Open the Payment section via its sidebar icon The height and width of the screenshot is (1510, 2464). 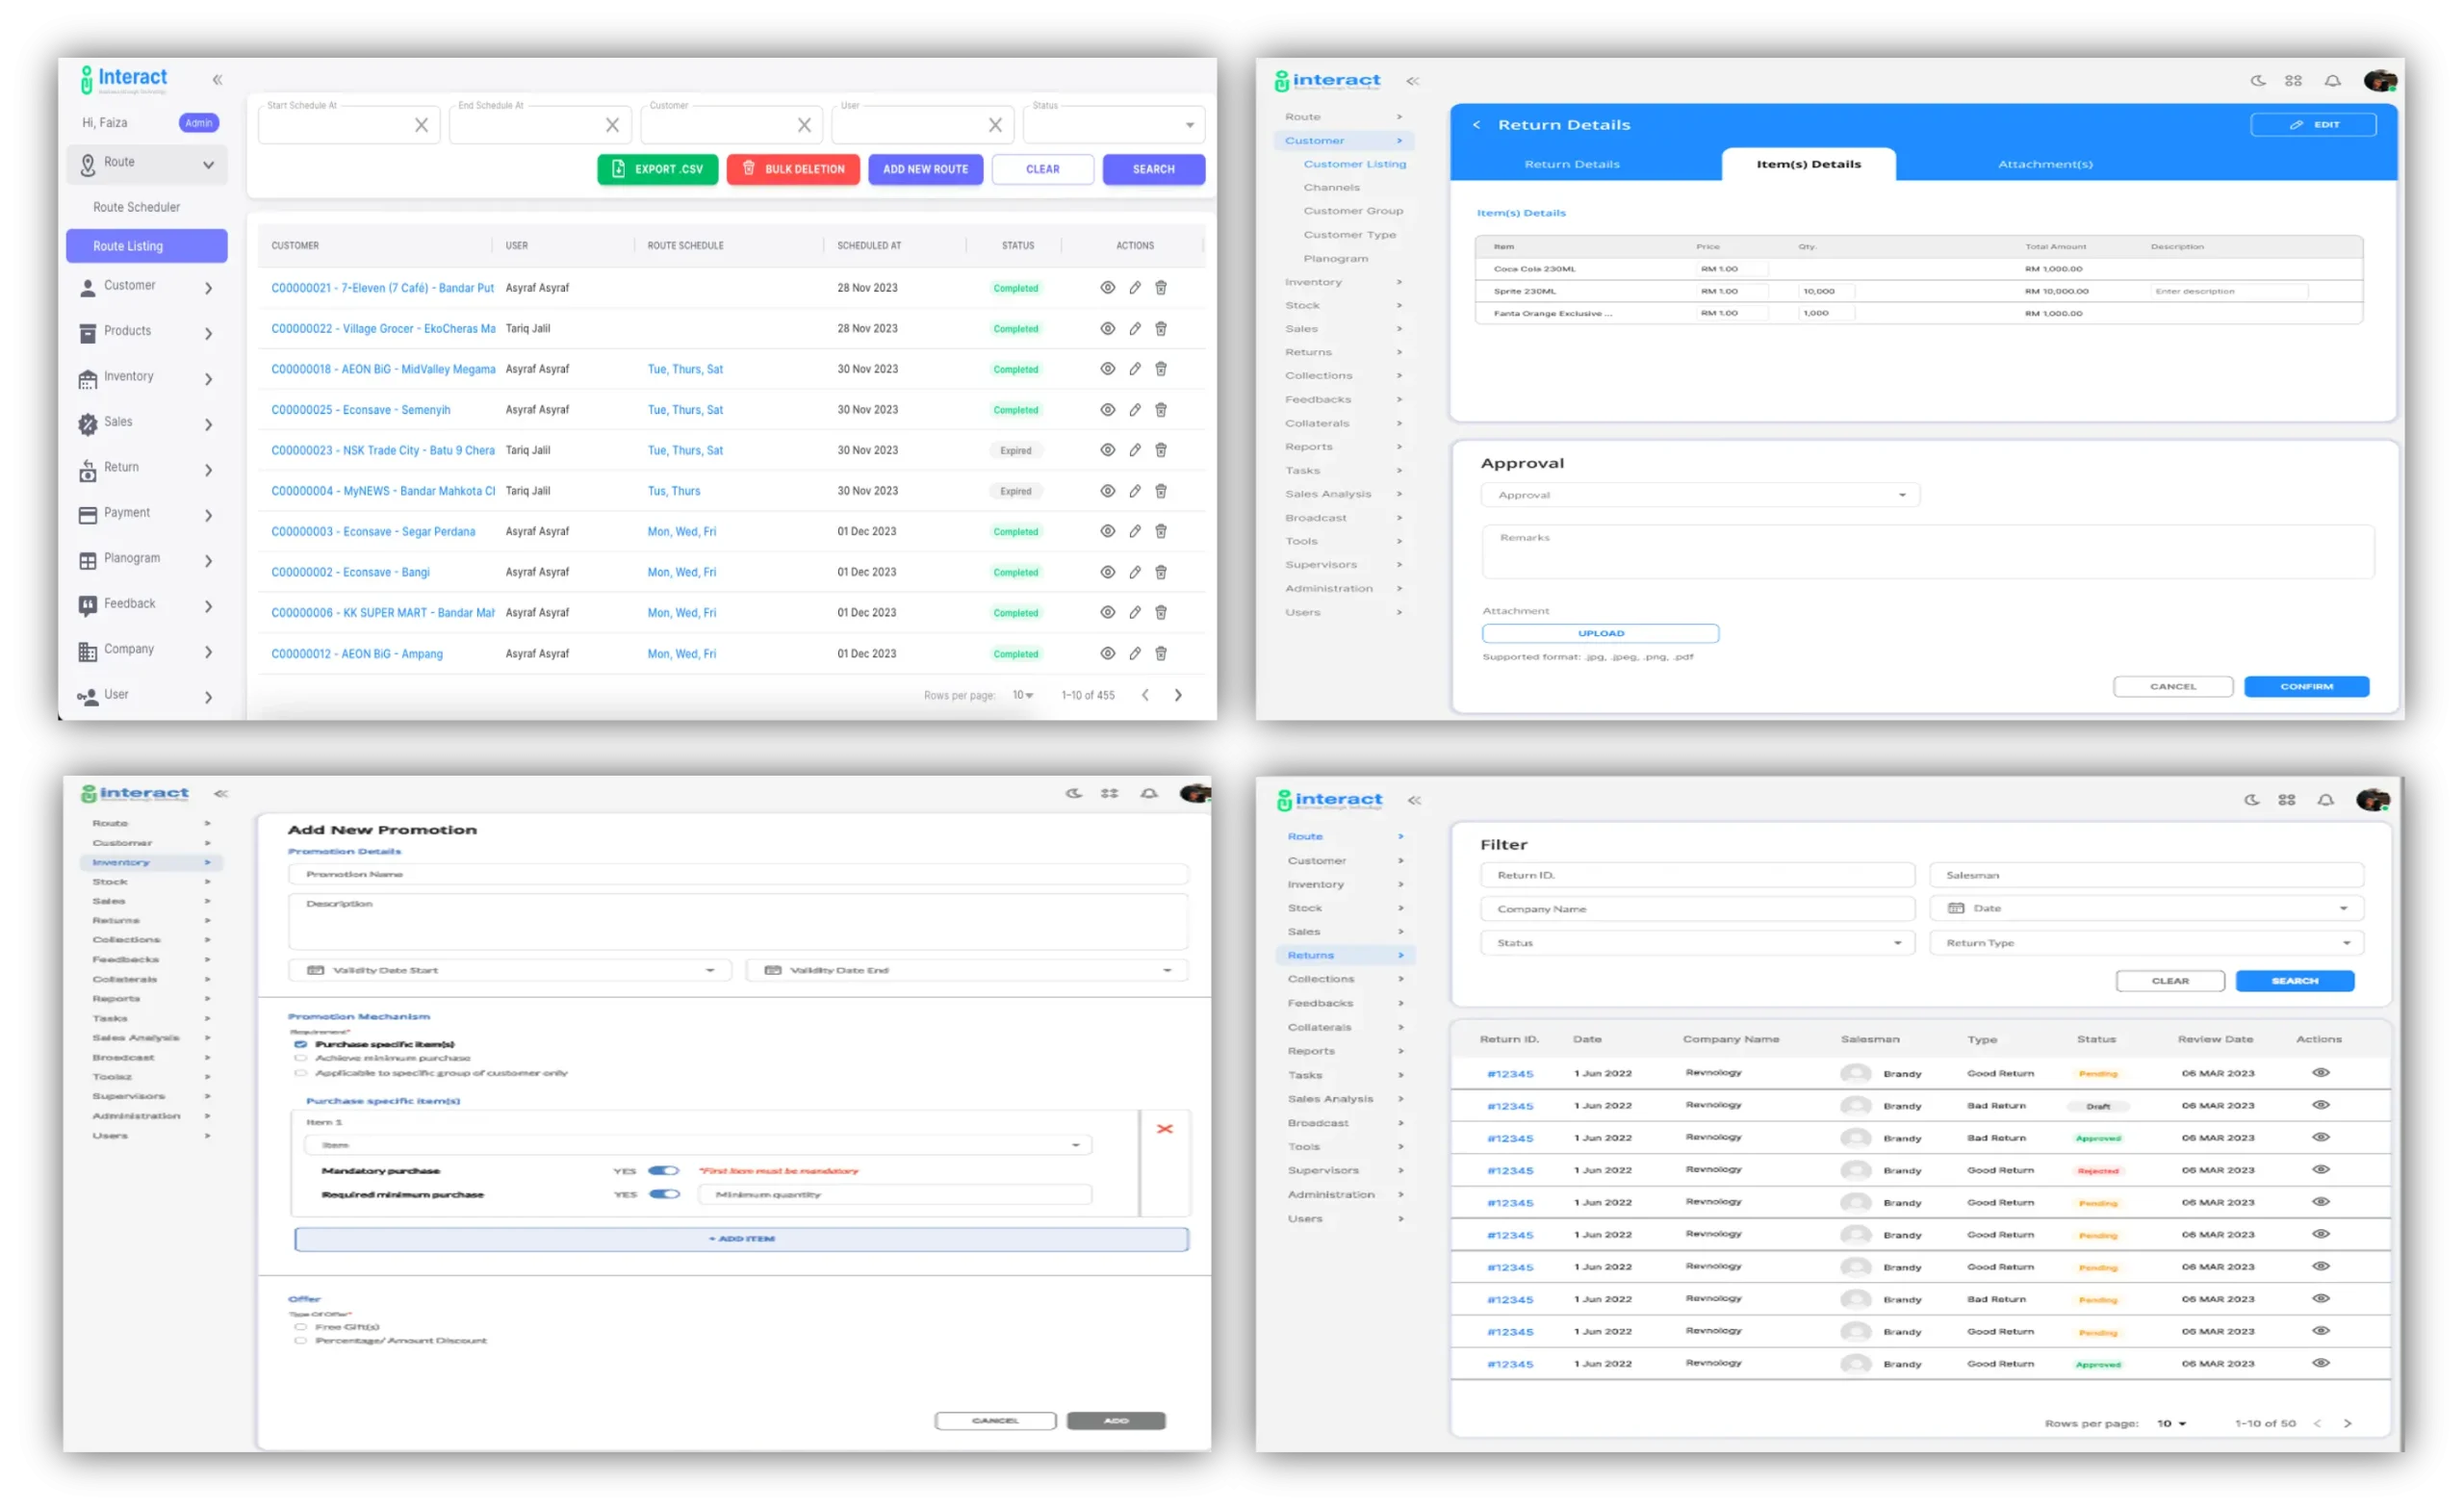tap(88, 513)
